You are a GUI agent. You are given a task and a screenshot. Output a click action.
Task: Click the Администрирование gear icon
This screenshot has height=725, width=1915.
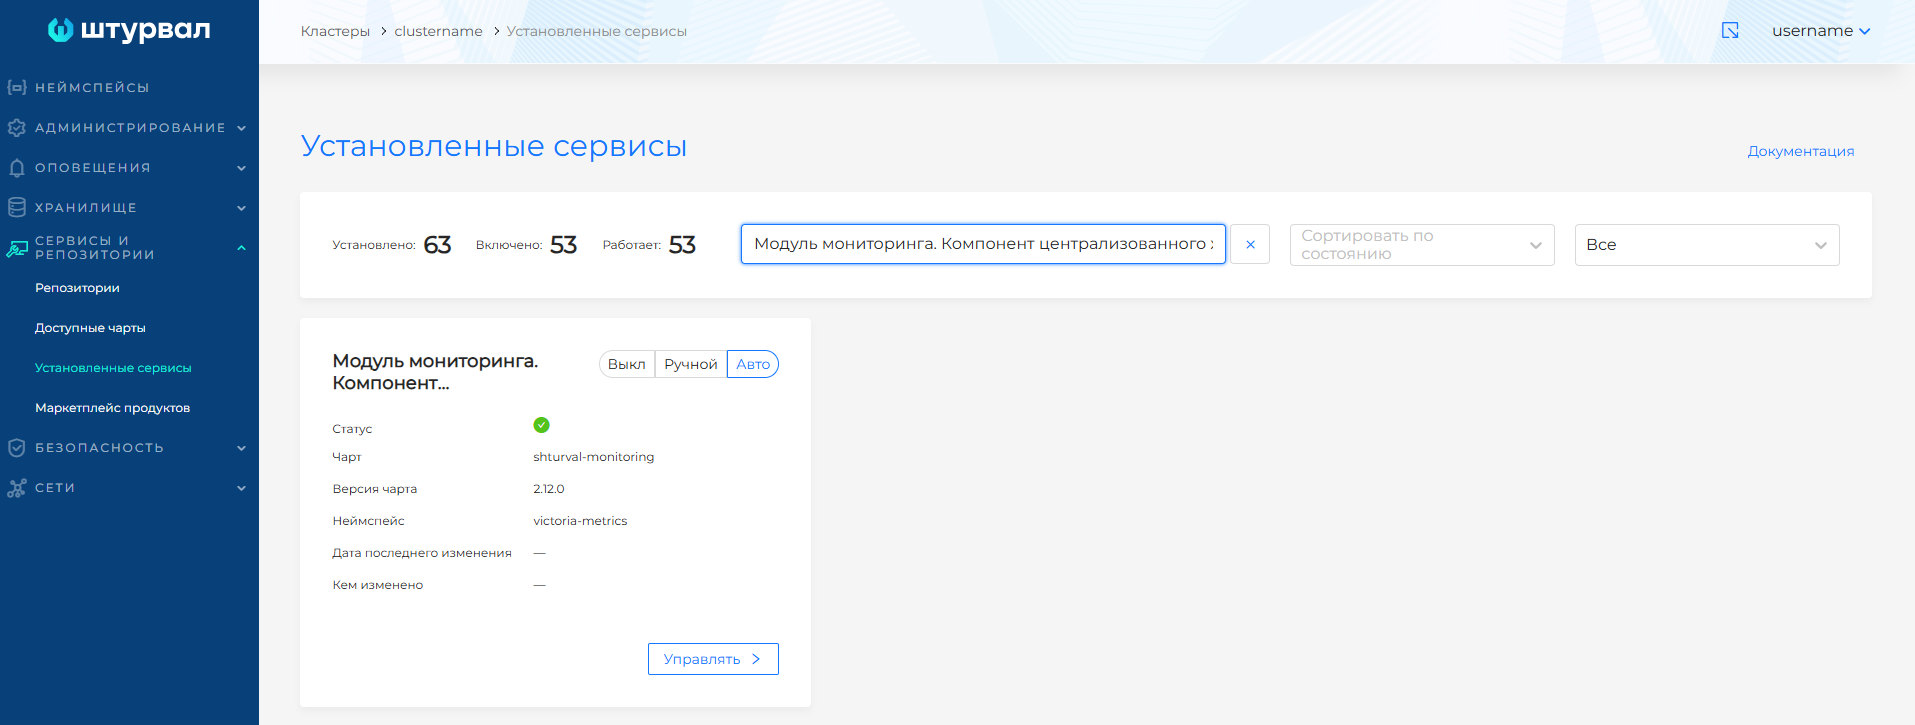tap(17, 128)
